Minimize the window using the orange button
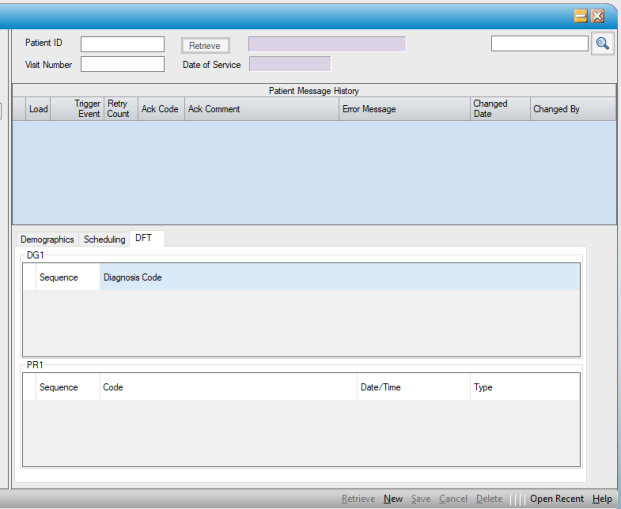This screenshot has width=621, height=509. pyautogui.click(x=580, y=16)
